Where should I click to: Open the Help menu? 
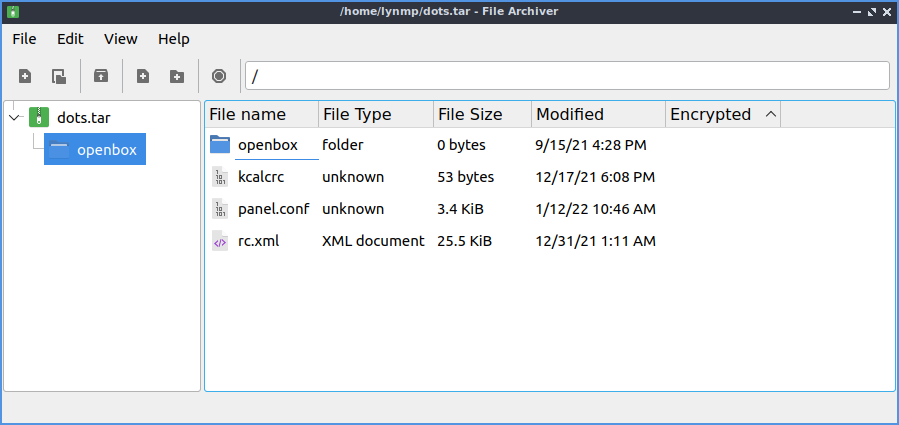pyautogui.click(x=173, y=39)
